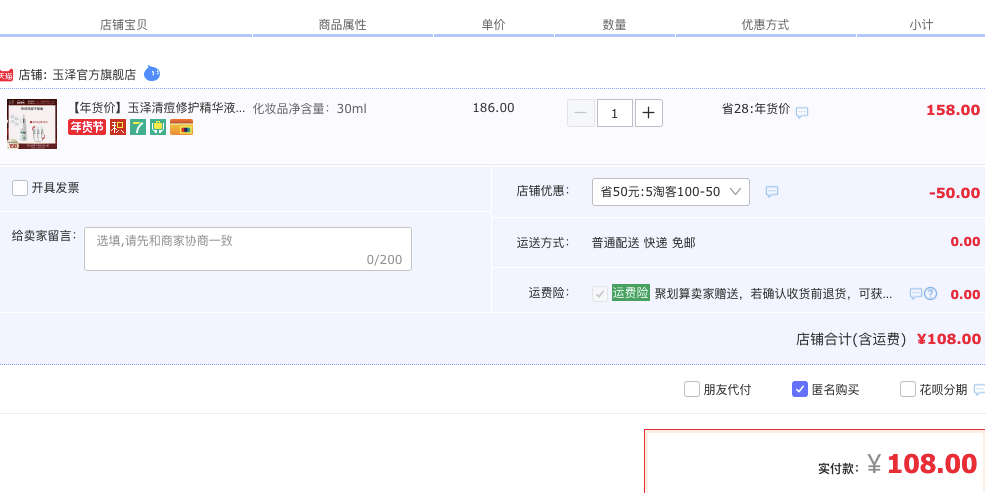Click the 给卖家留言 message text box

click(248, 249)
